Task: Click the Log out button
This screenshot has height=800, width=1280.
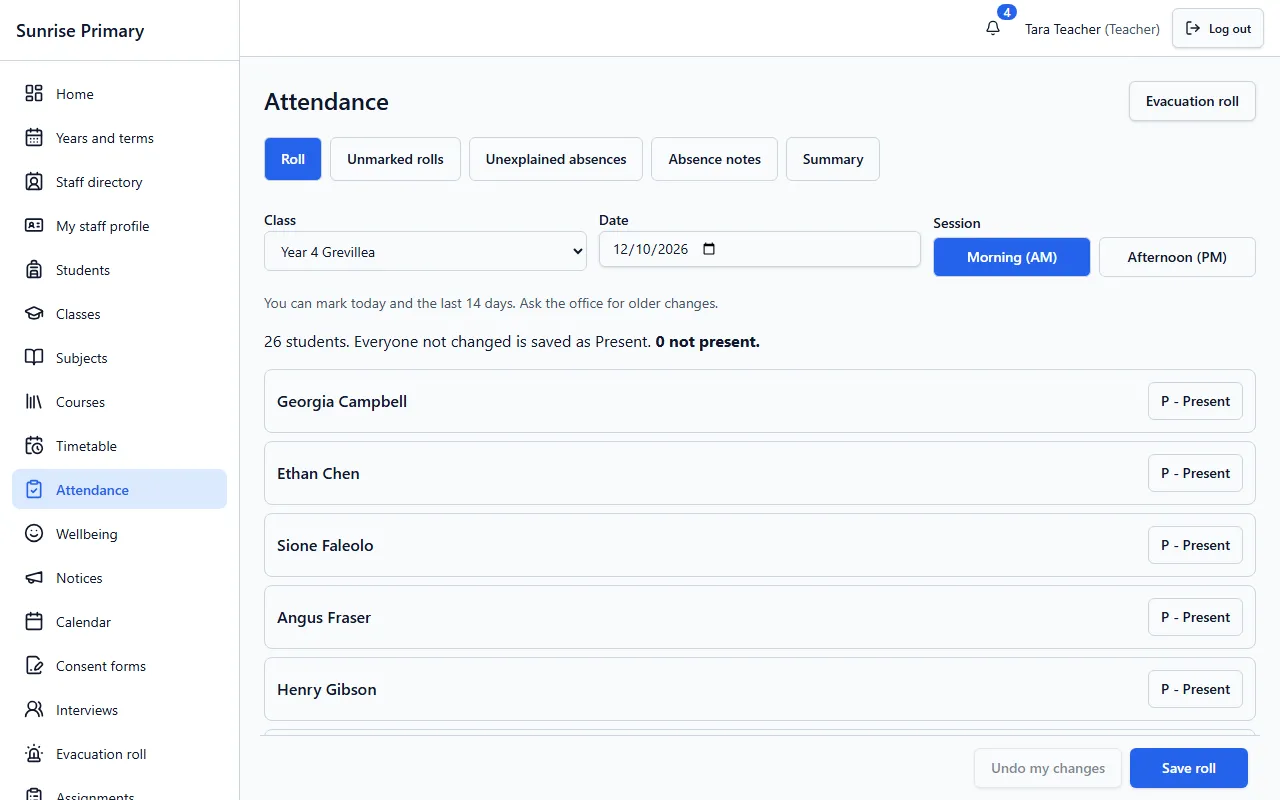Action: 1218,29
